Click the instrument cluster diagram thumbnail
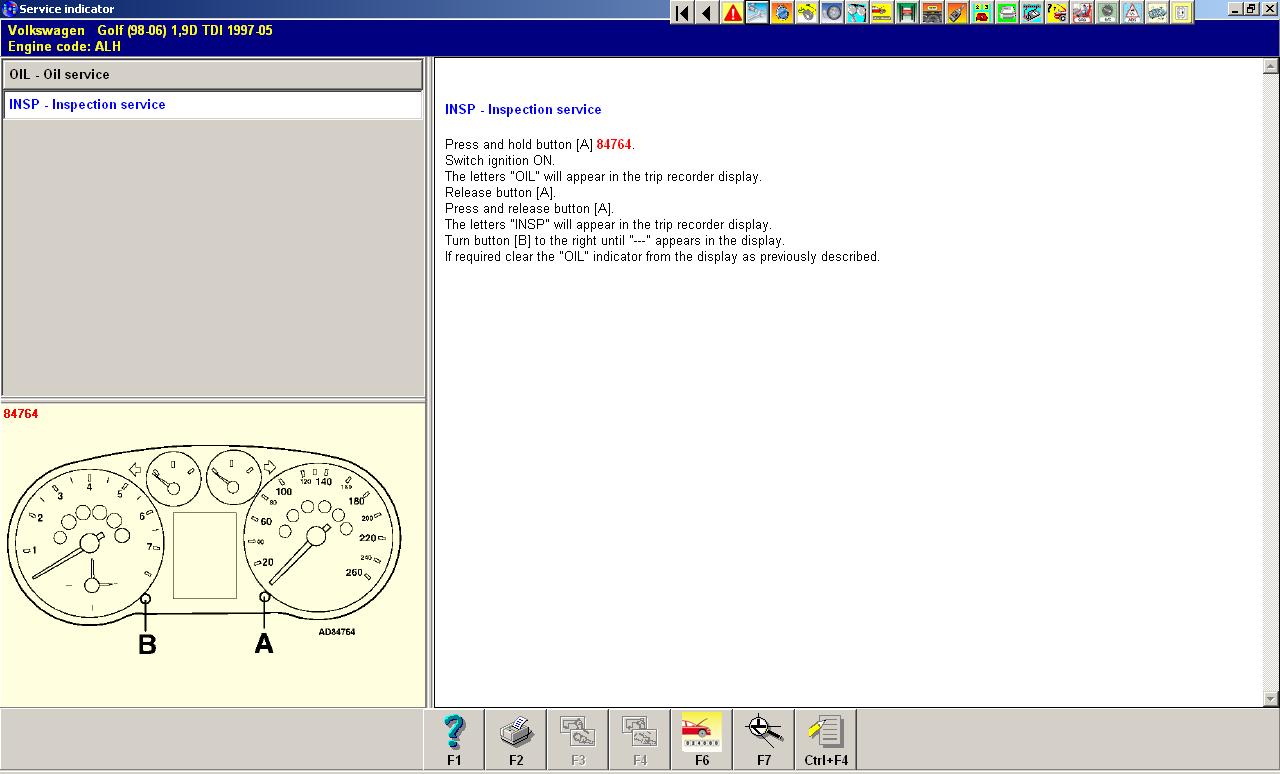This screenshot has height=774, width=1280. coord(204,548)
